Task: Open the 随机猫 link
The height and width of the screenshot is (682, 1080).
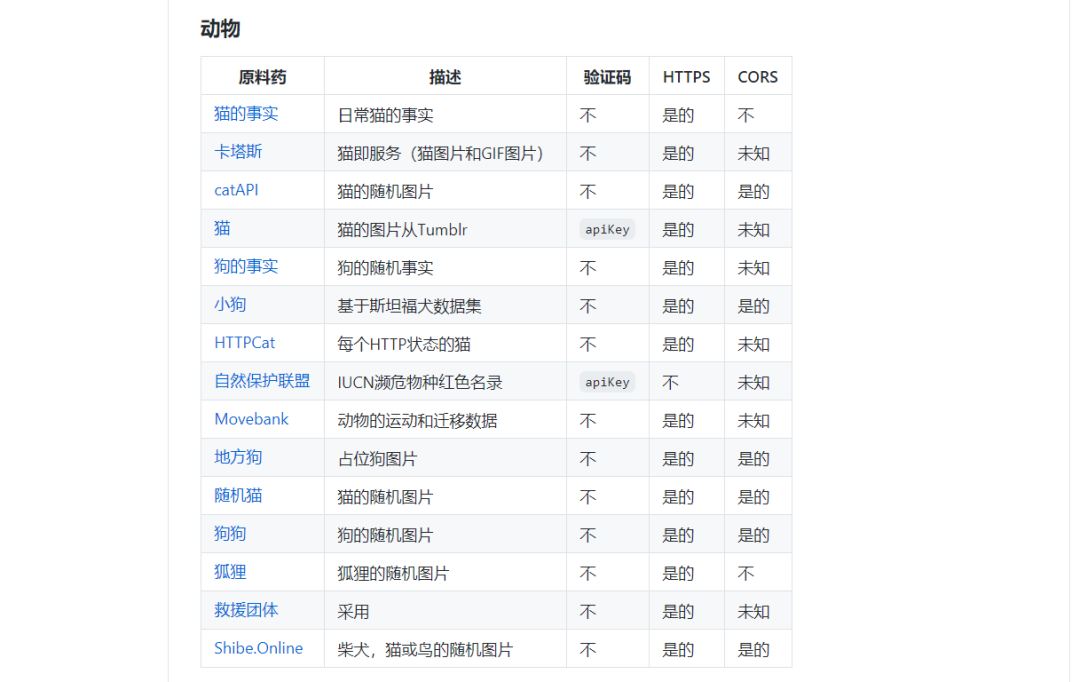Action: coord(238,495)
